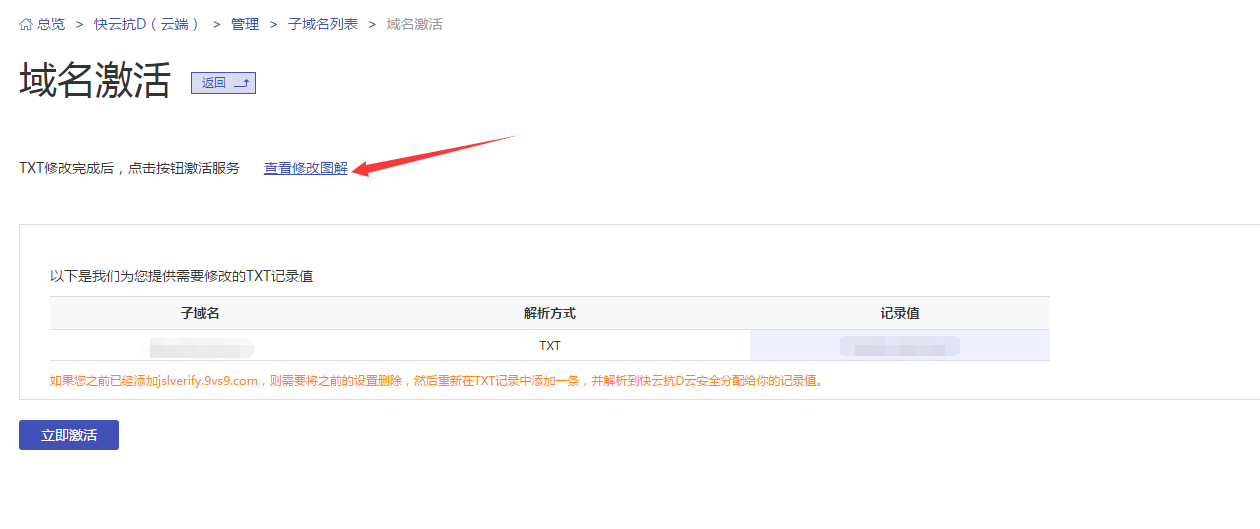Click the blurred subdomain cell
The height and width of the screenshot is (529, 1260).
click(200, 346)
